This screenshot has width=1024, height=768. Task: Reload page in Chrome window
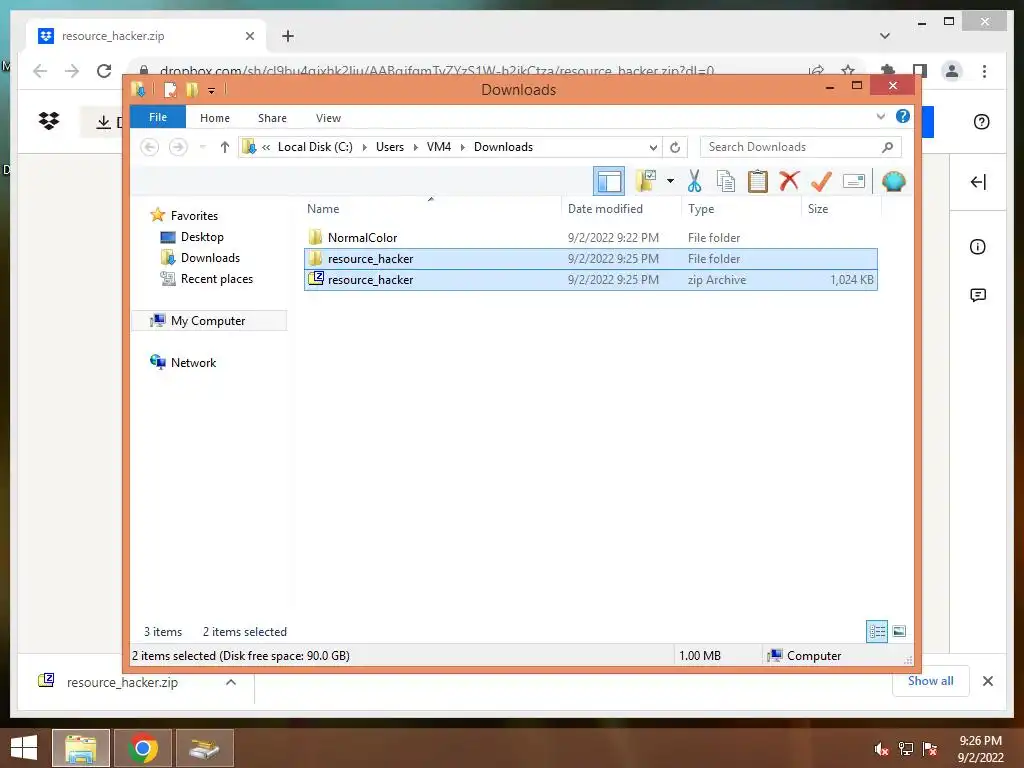pyautogui.click(x=104, y=71)
